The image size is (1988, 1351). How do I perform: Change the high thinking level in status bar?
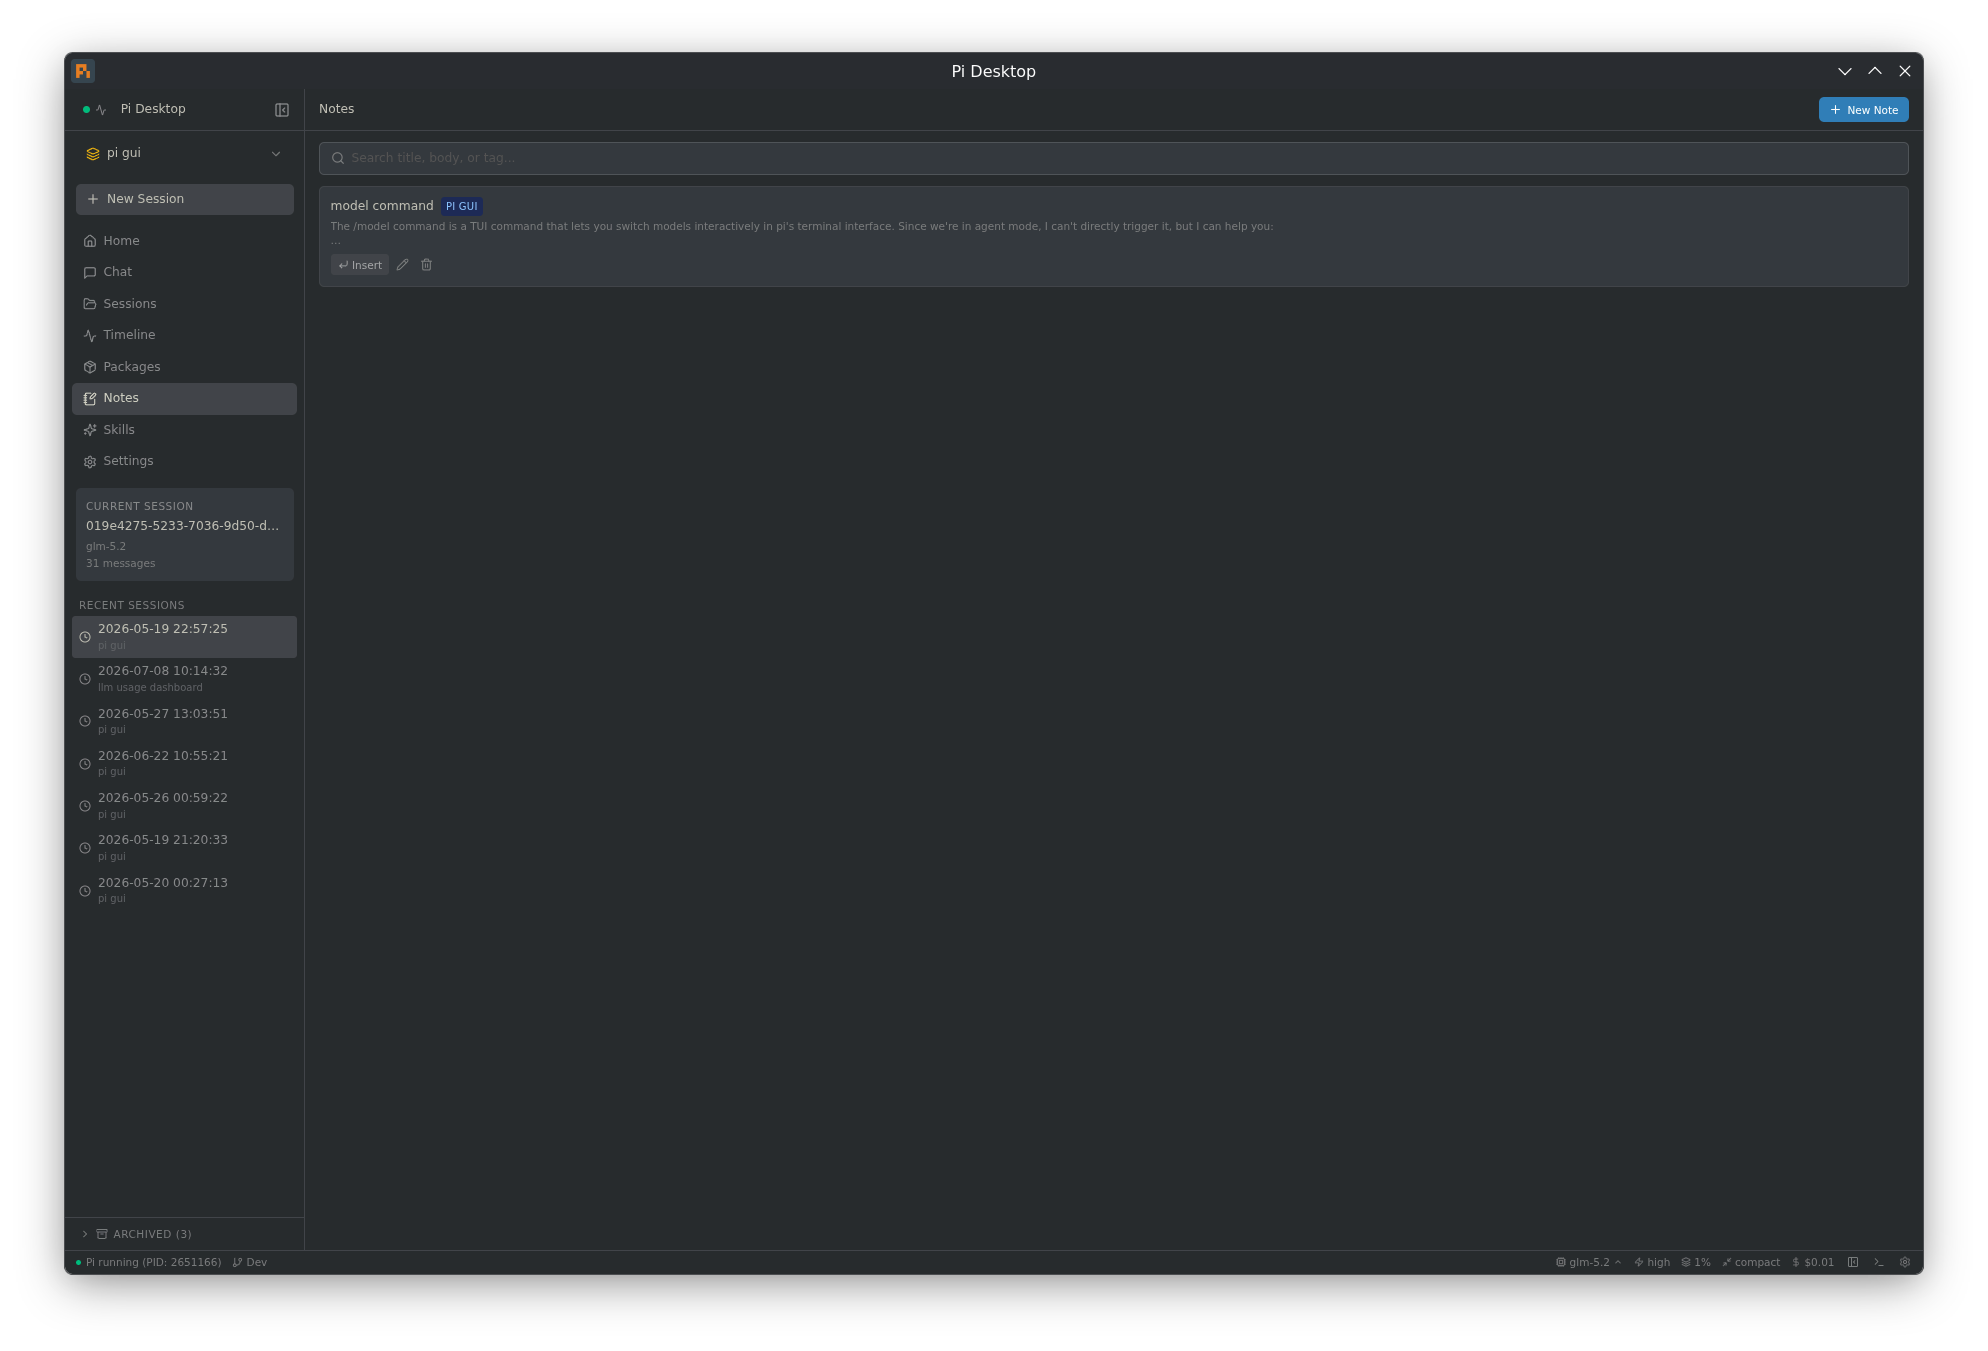1652,1262
